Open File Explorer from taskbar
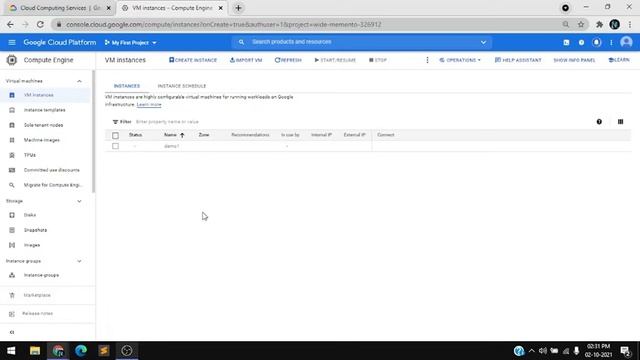 pyautogui.click(x=35, y=351)
